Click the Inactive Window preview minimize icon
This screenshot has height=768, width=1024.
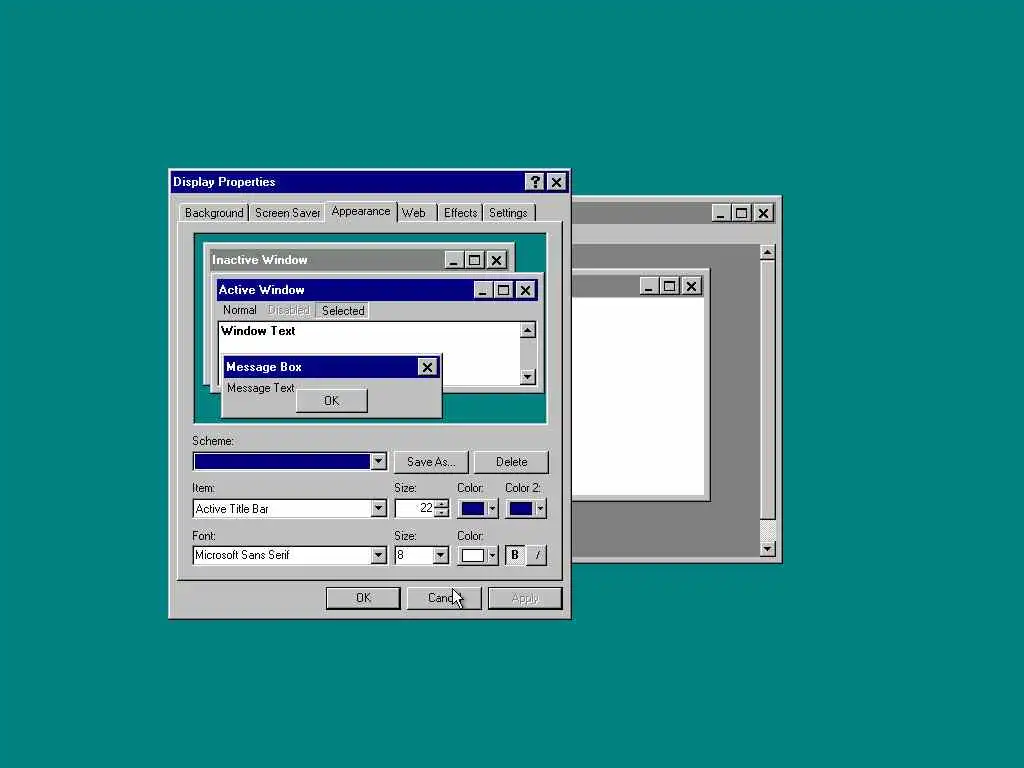point(454,260)
